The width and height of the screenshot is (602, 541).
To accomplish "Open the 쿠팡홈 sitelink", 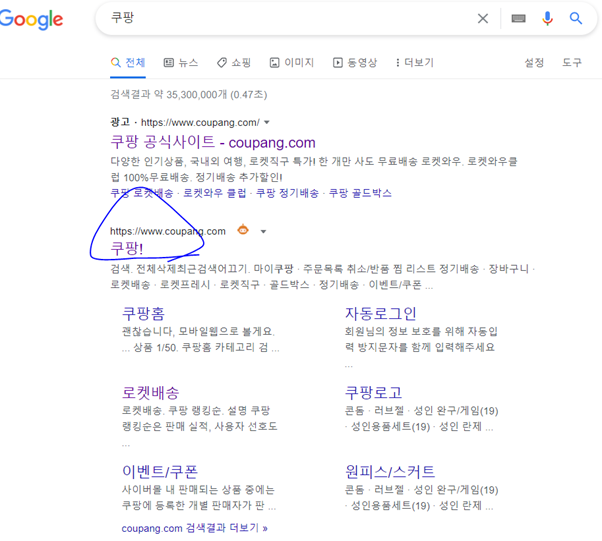I will point(143,314).
